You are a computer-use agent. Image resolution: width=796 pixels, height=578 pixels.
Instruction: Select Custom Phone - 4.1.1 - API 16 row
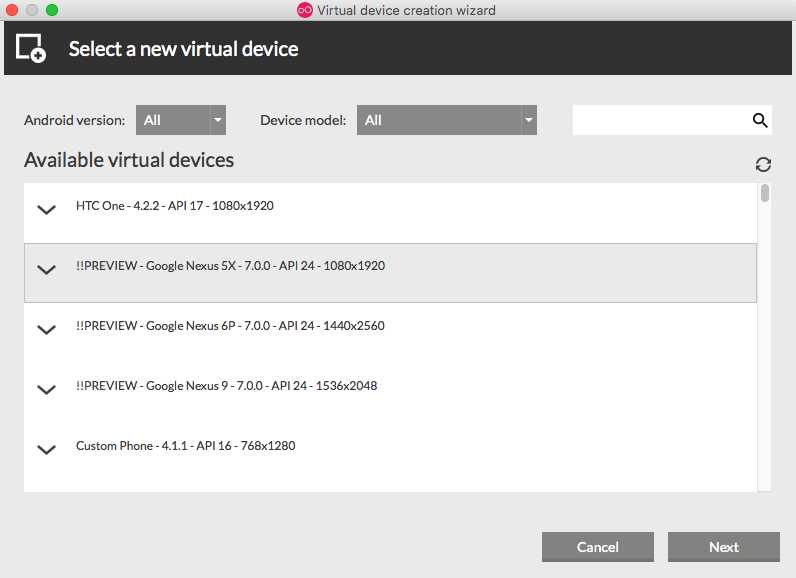tap(390, 453)
